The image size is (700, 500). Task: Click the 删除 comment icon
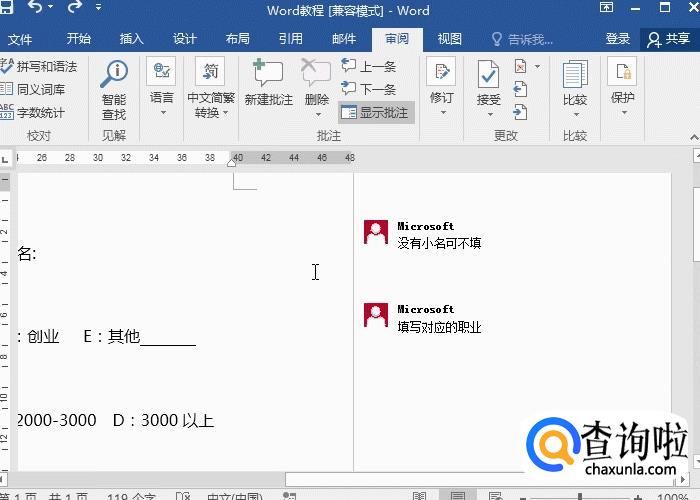point(316,73)
